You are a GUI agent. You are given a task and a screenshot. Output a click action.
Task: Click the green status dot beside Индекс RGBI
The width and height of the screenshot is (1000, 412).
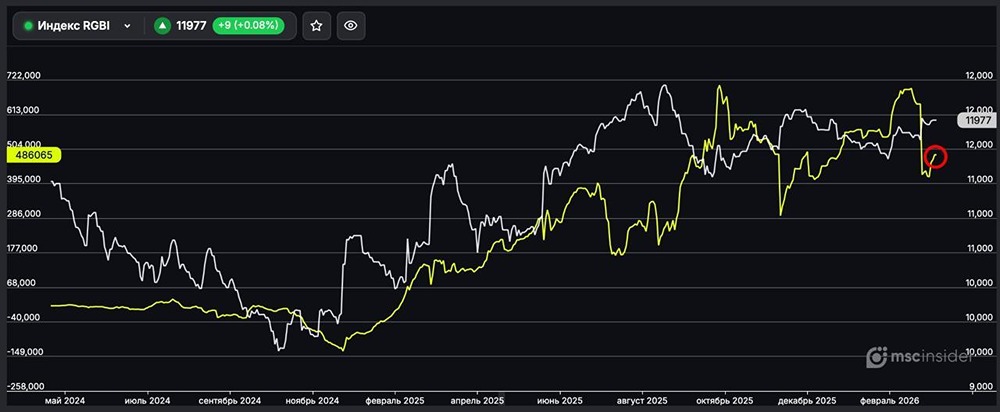(x=28, y=26)
